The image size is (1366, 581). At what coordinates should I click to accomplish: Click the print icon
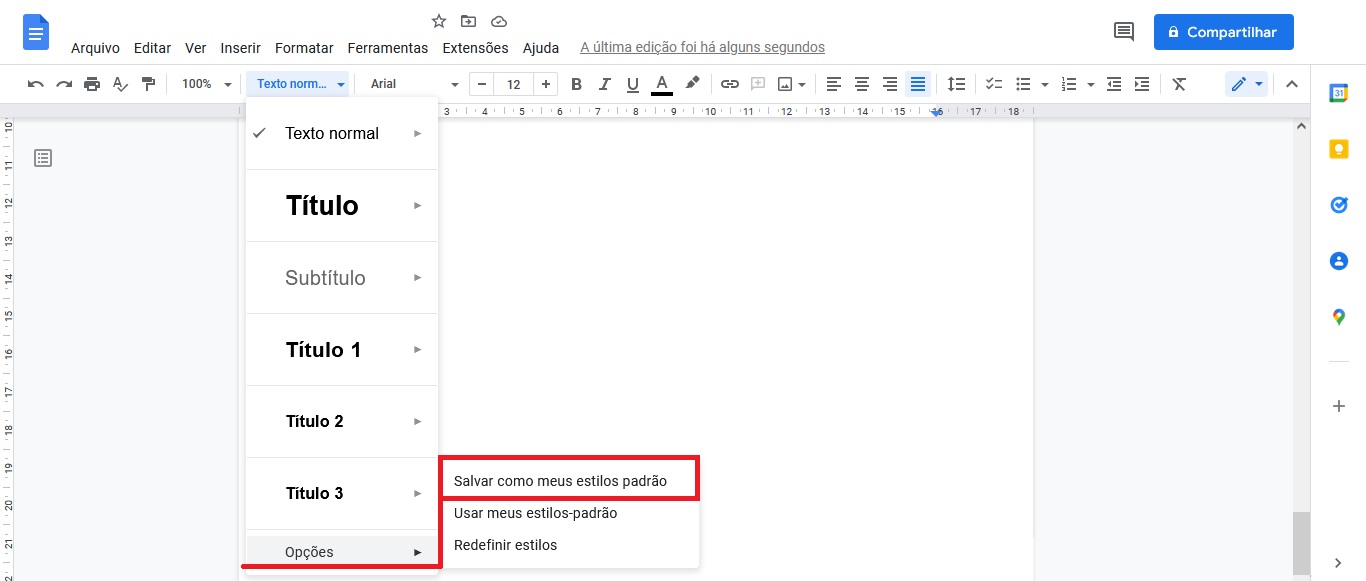pos(92,84)
